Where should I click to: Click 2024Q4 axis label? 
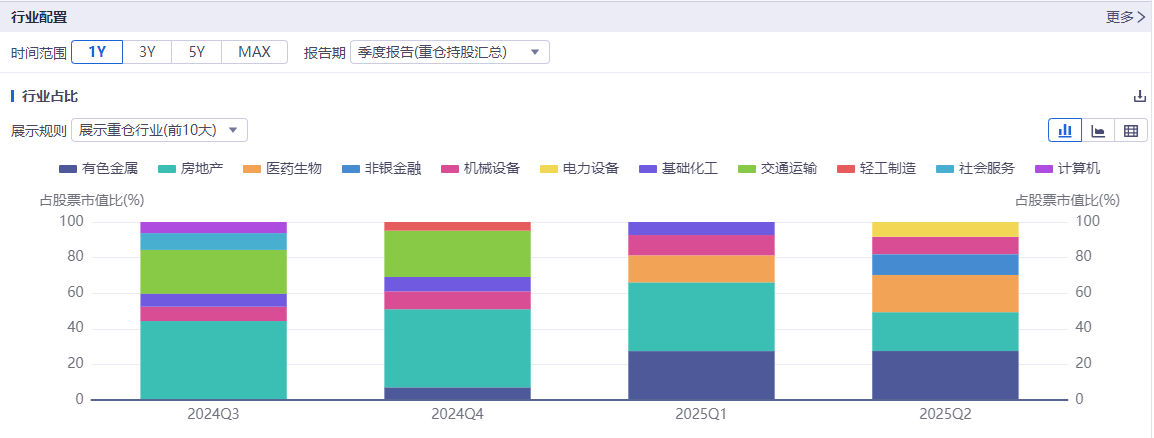[458, 414]
